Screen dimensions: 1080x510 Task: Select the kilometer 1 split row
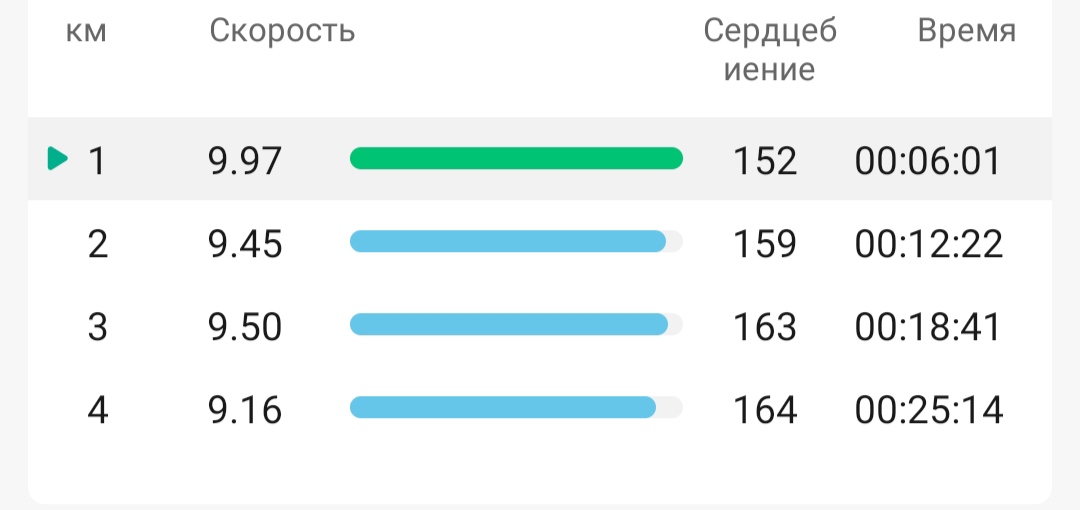pos(540,159)
